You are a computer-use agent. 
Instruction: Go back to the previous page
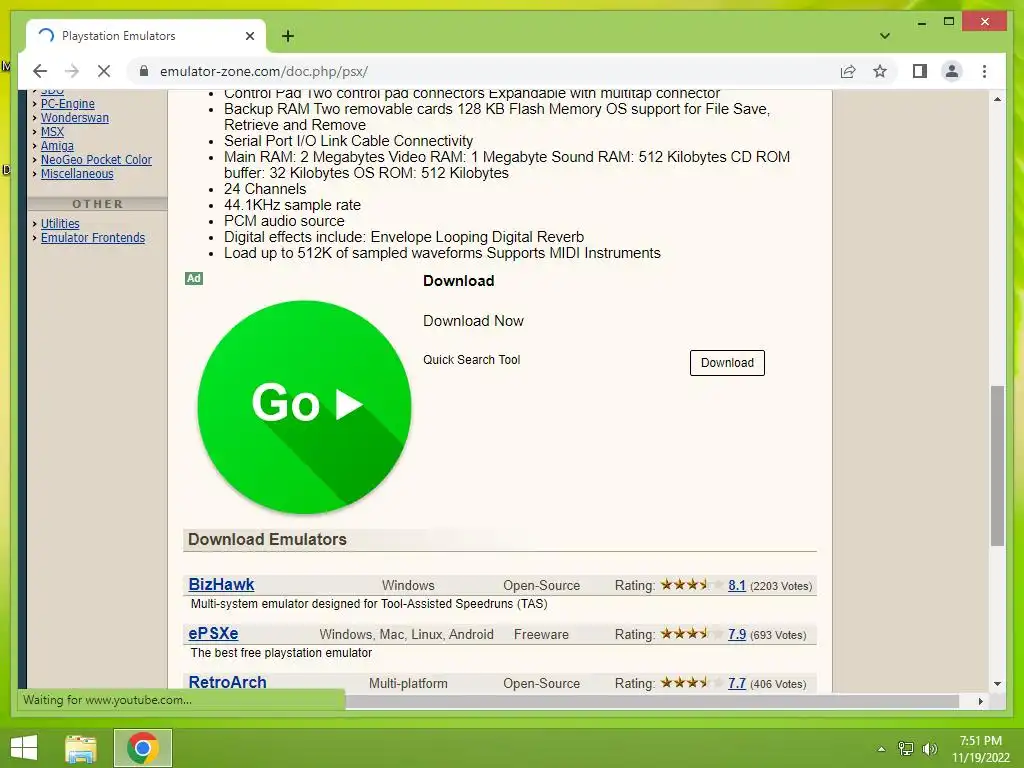(40, 71)
